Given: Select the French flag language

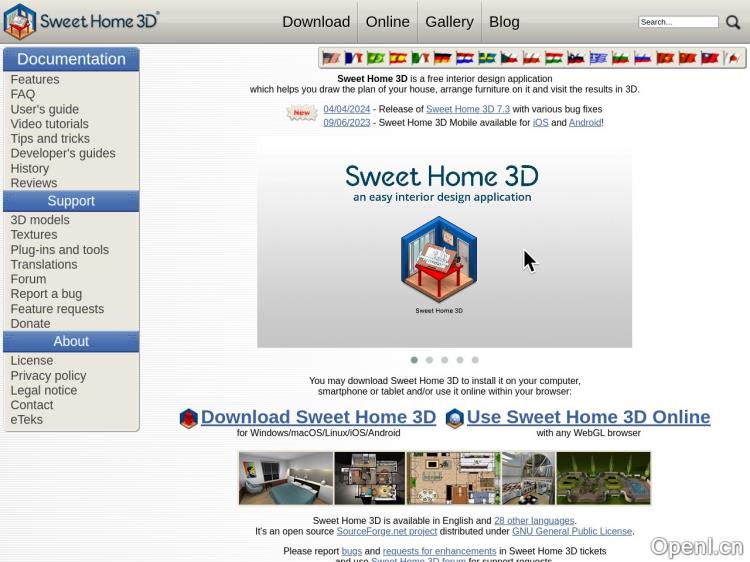Looking at the screenshot, I should tap(353, 58).
